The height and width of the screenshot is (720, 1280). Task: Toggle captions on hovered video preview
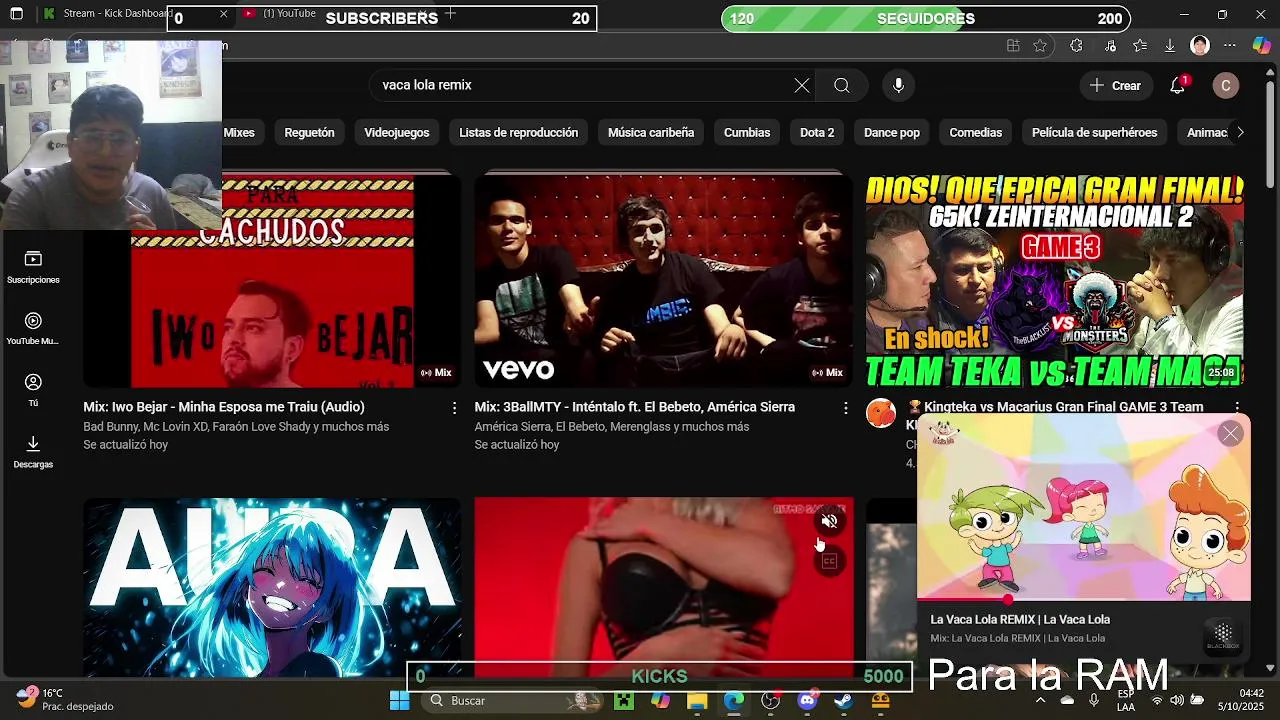click(x=829, y=561)
